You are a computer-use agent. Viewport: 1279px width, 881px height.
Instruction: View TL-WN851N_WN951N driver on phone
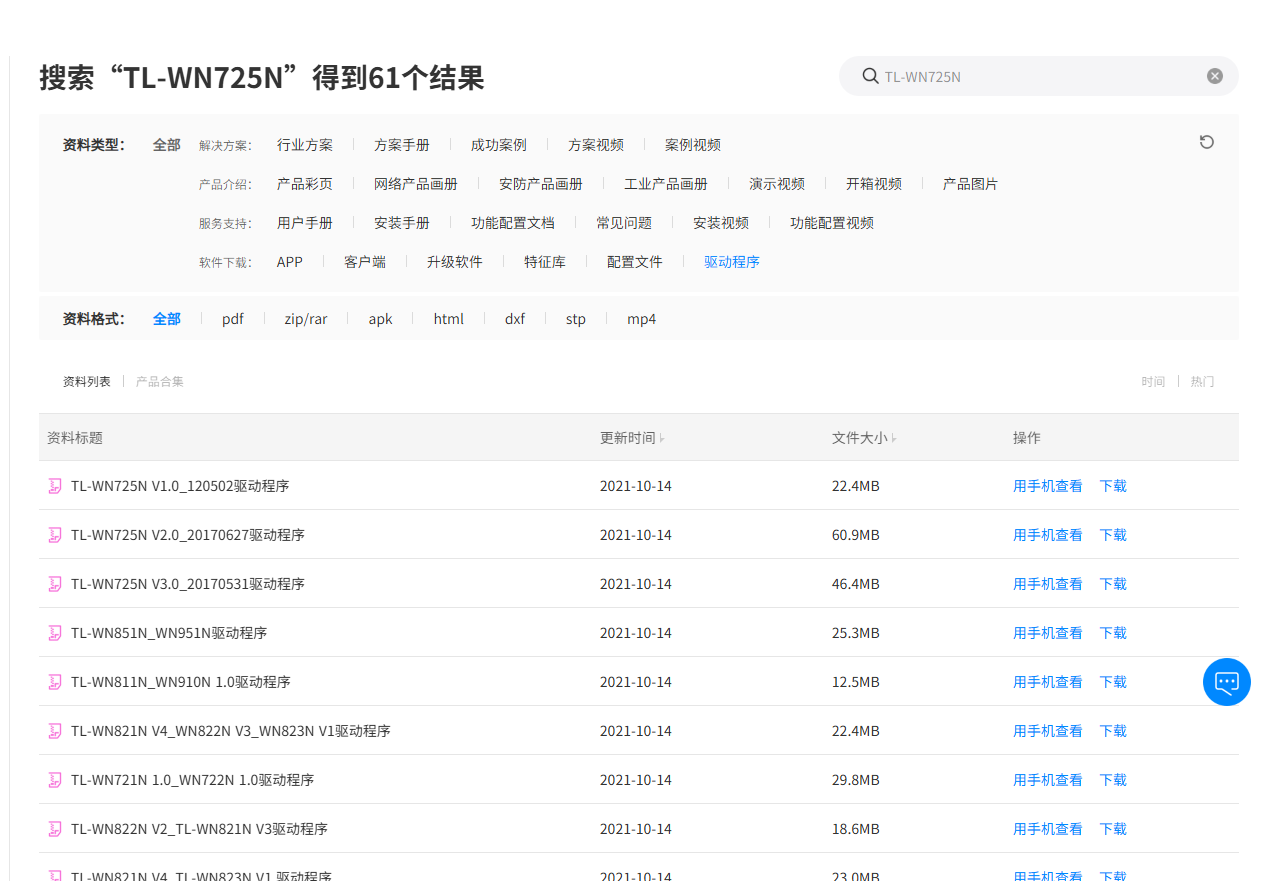click(1048, 633)
